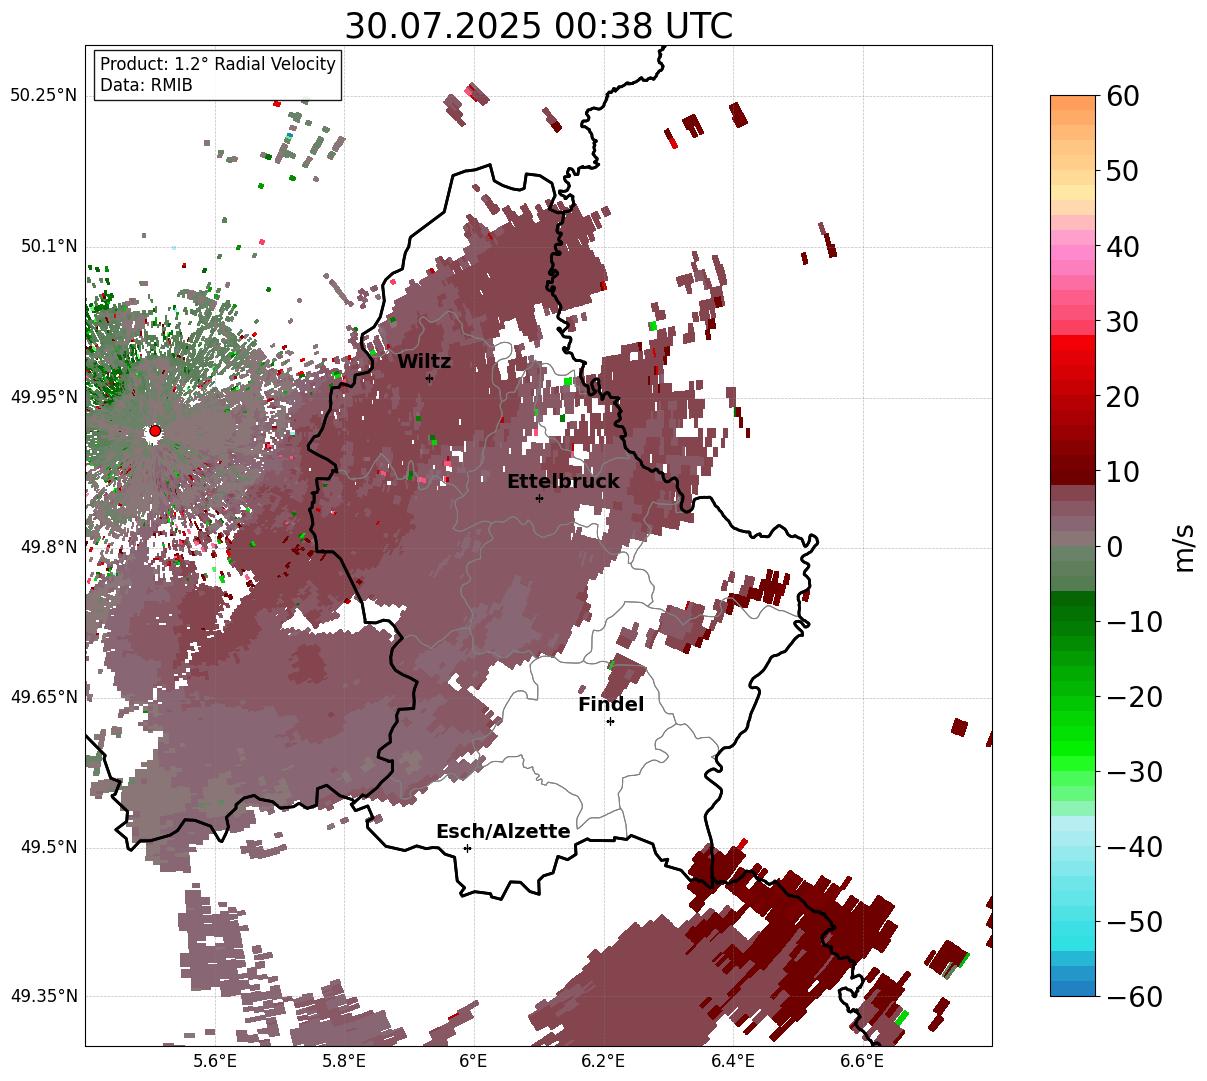Click the 5.8°E longitude label
1207x1081 pixels.
344,1061
